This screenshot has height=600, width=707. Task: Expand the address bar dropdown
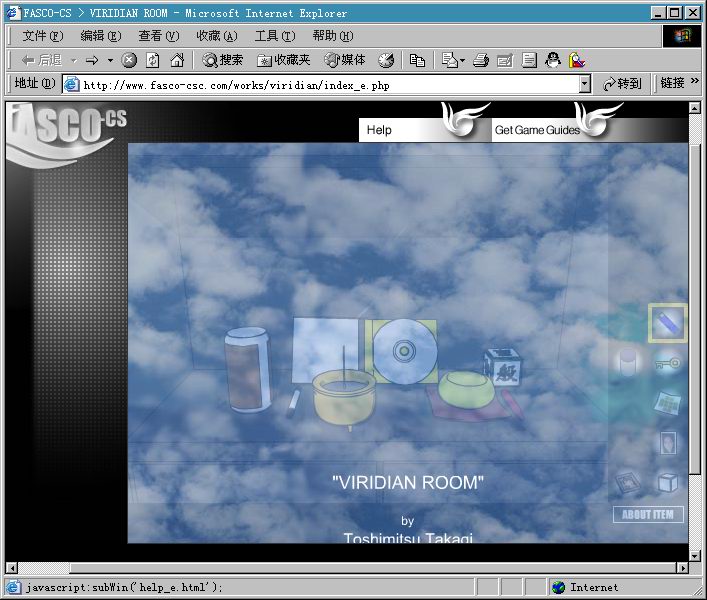click(x=585, y=84)
